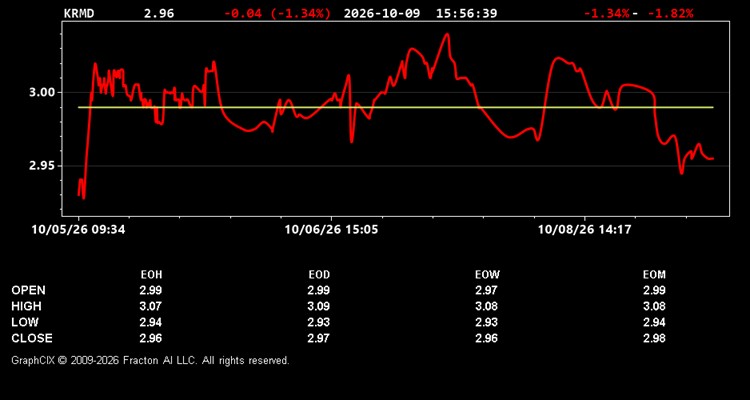Screen dimensions: 750x400
Task: Click the EOM high value 3.08
Action: 654,306
